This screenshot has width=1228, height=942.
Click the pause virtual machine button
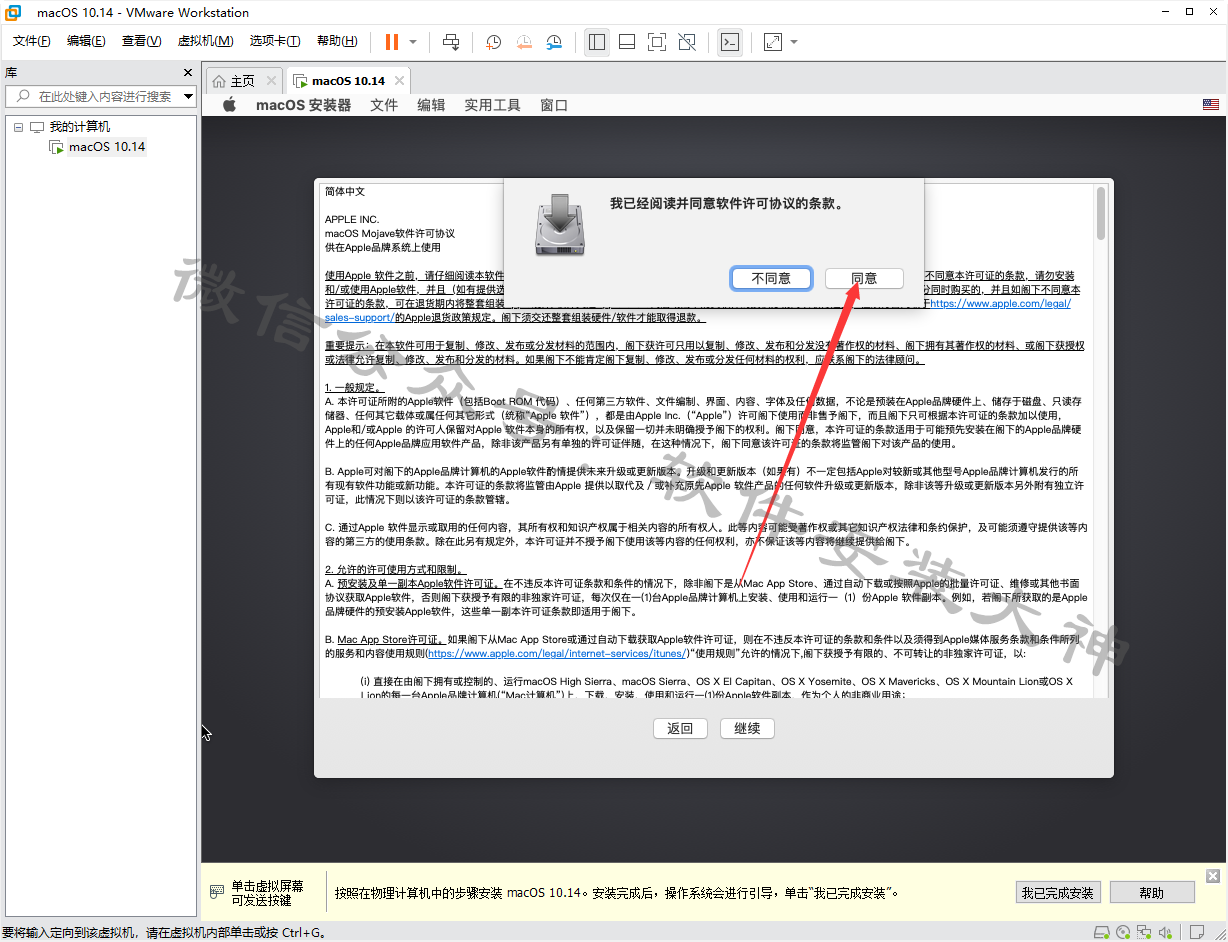click(391, 42)
